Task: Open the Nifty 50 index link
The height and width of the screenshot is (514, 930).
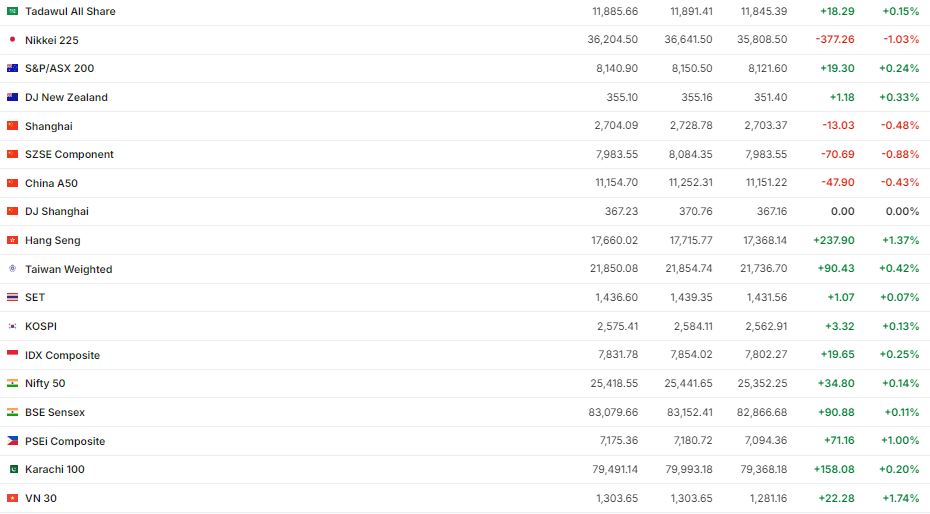Action: click(45, 383)
